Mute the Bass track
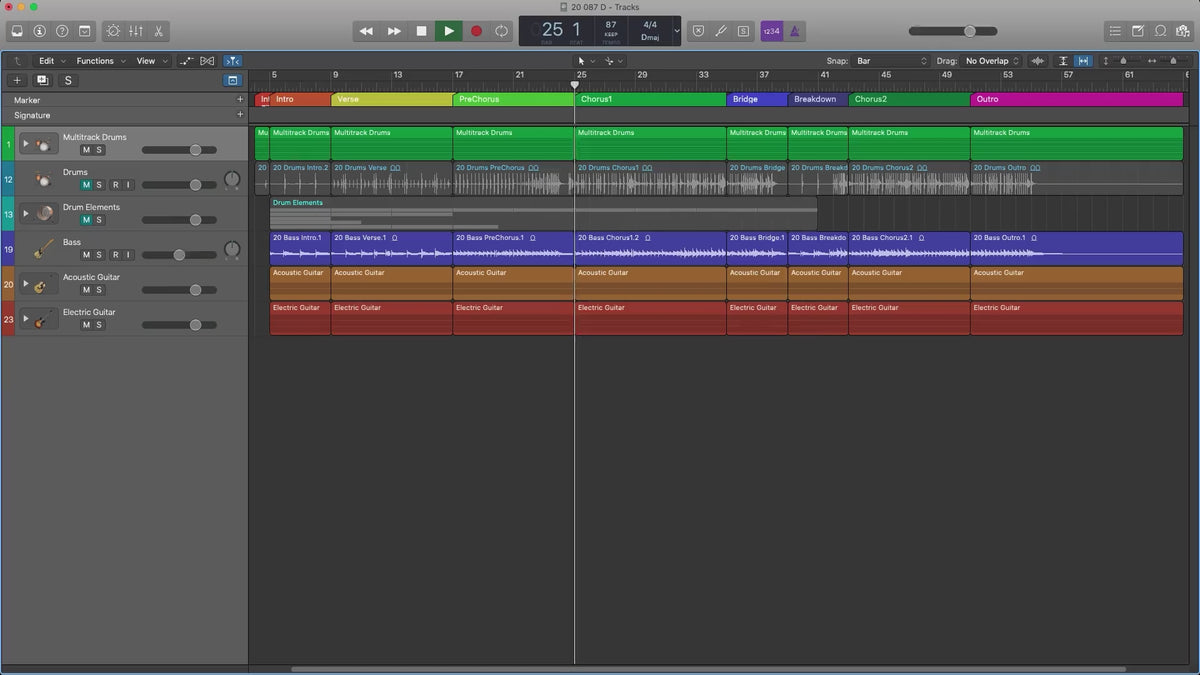The height and width of the screenshot is (675, 1200). coord(86,255)
